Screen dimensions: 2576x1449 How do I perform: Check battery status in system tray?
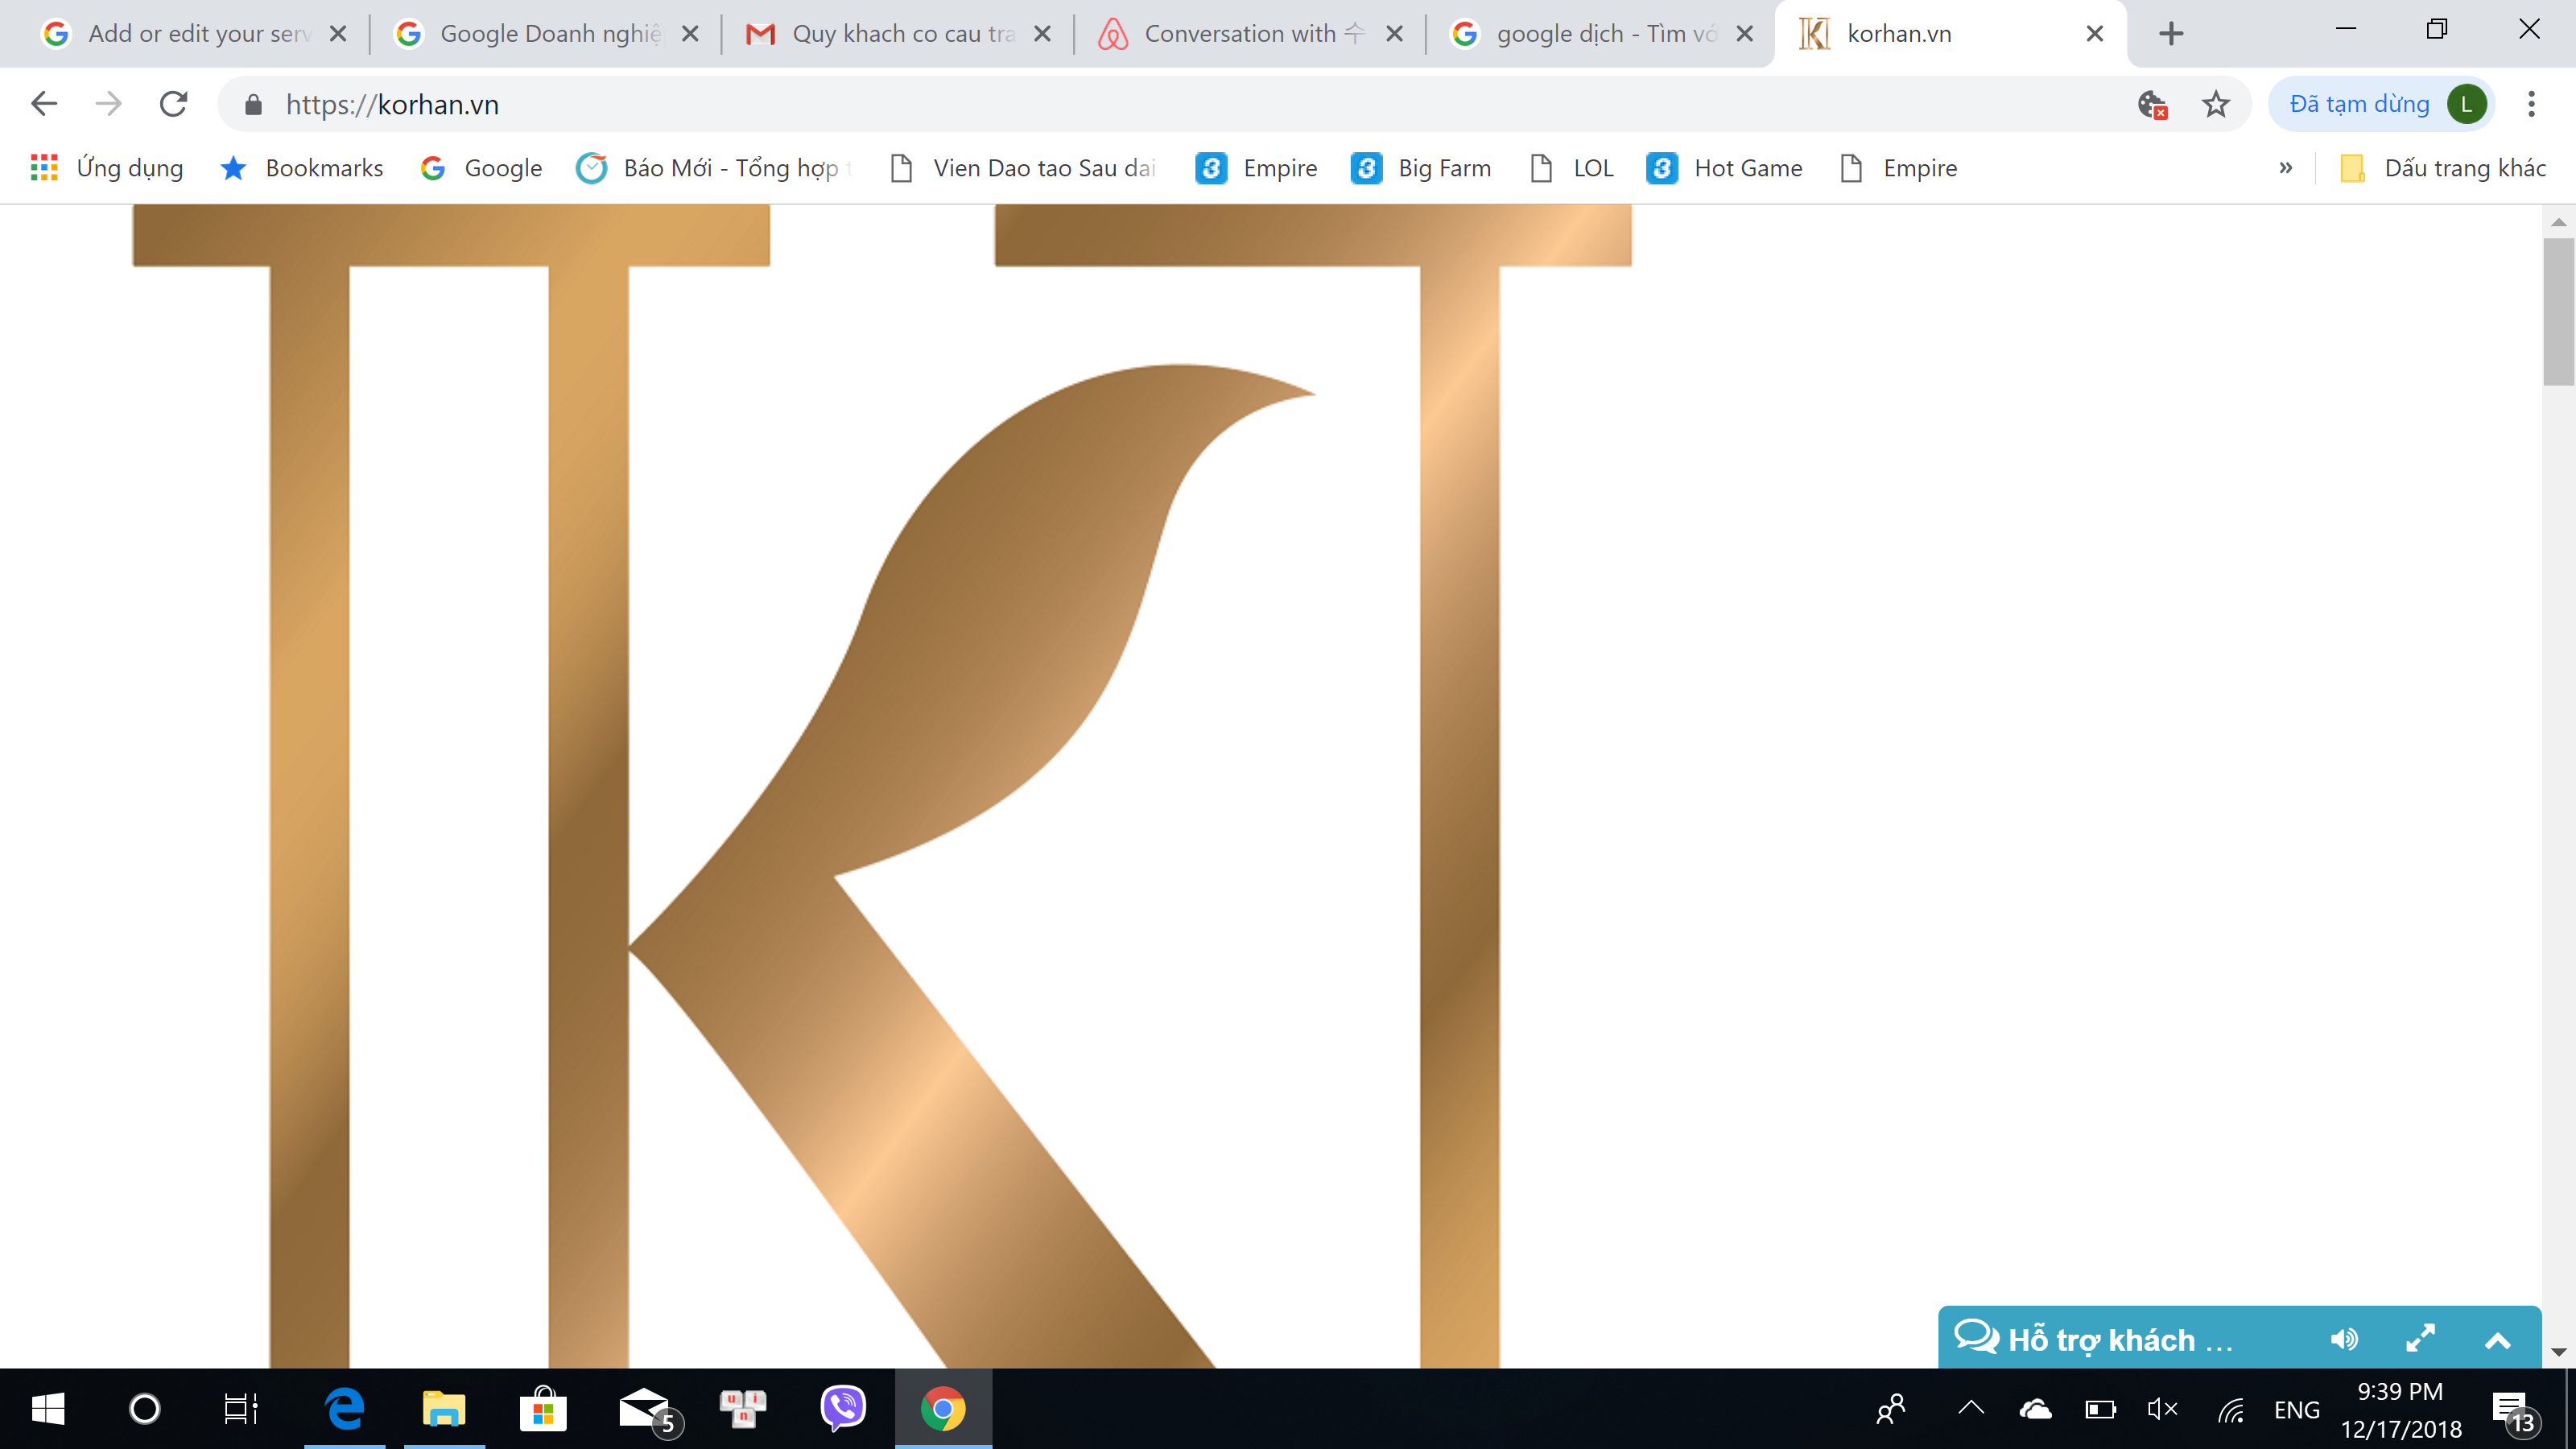[2100, 1409]
